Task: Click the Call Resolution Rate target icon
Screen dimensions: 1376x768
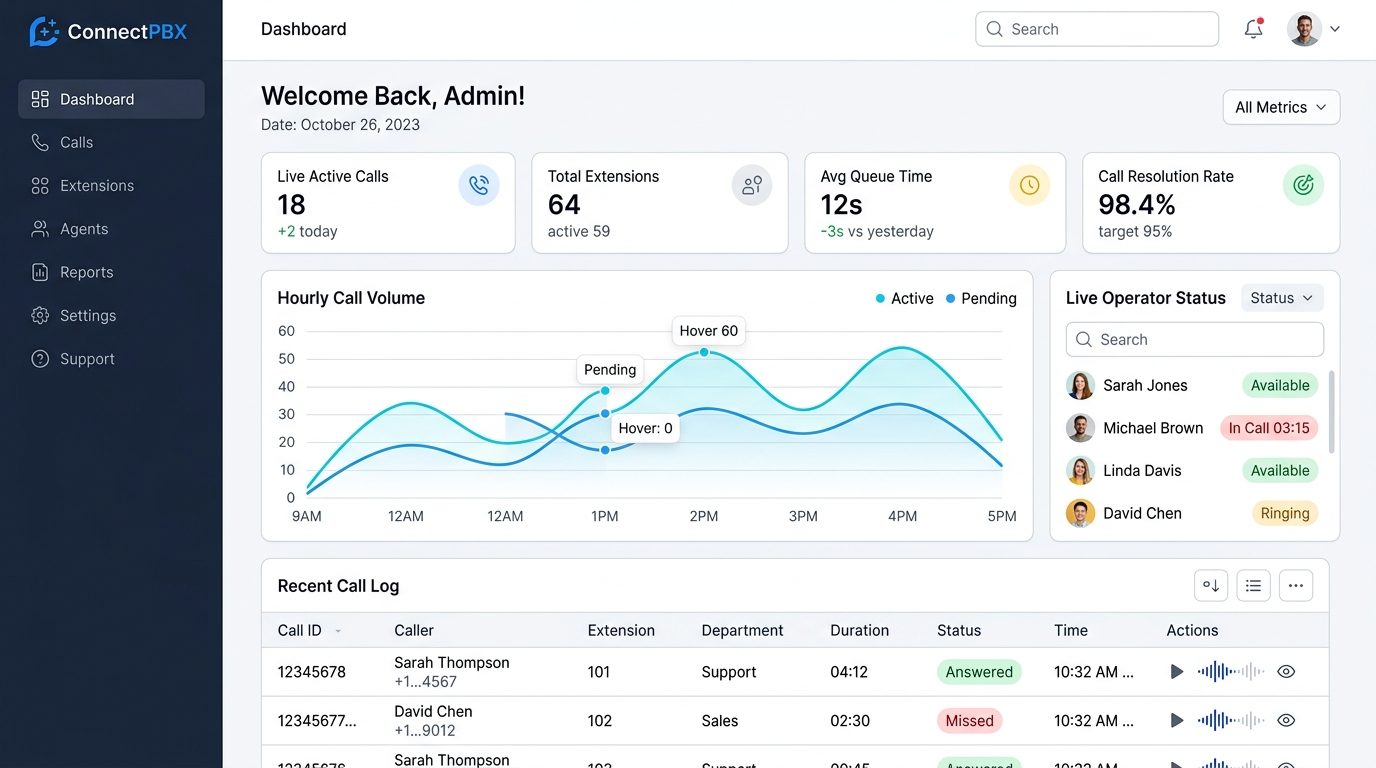Action: (x=1303, y=185)
